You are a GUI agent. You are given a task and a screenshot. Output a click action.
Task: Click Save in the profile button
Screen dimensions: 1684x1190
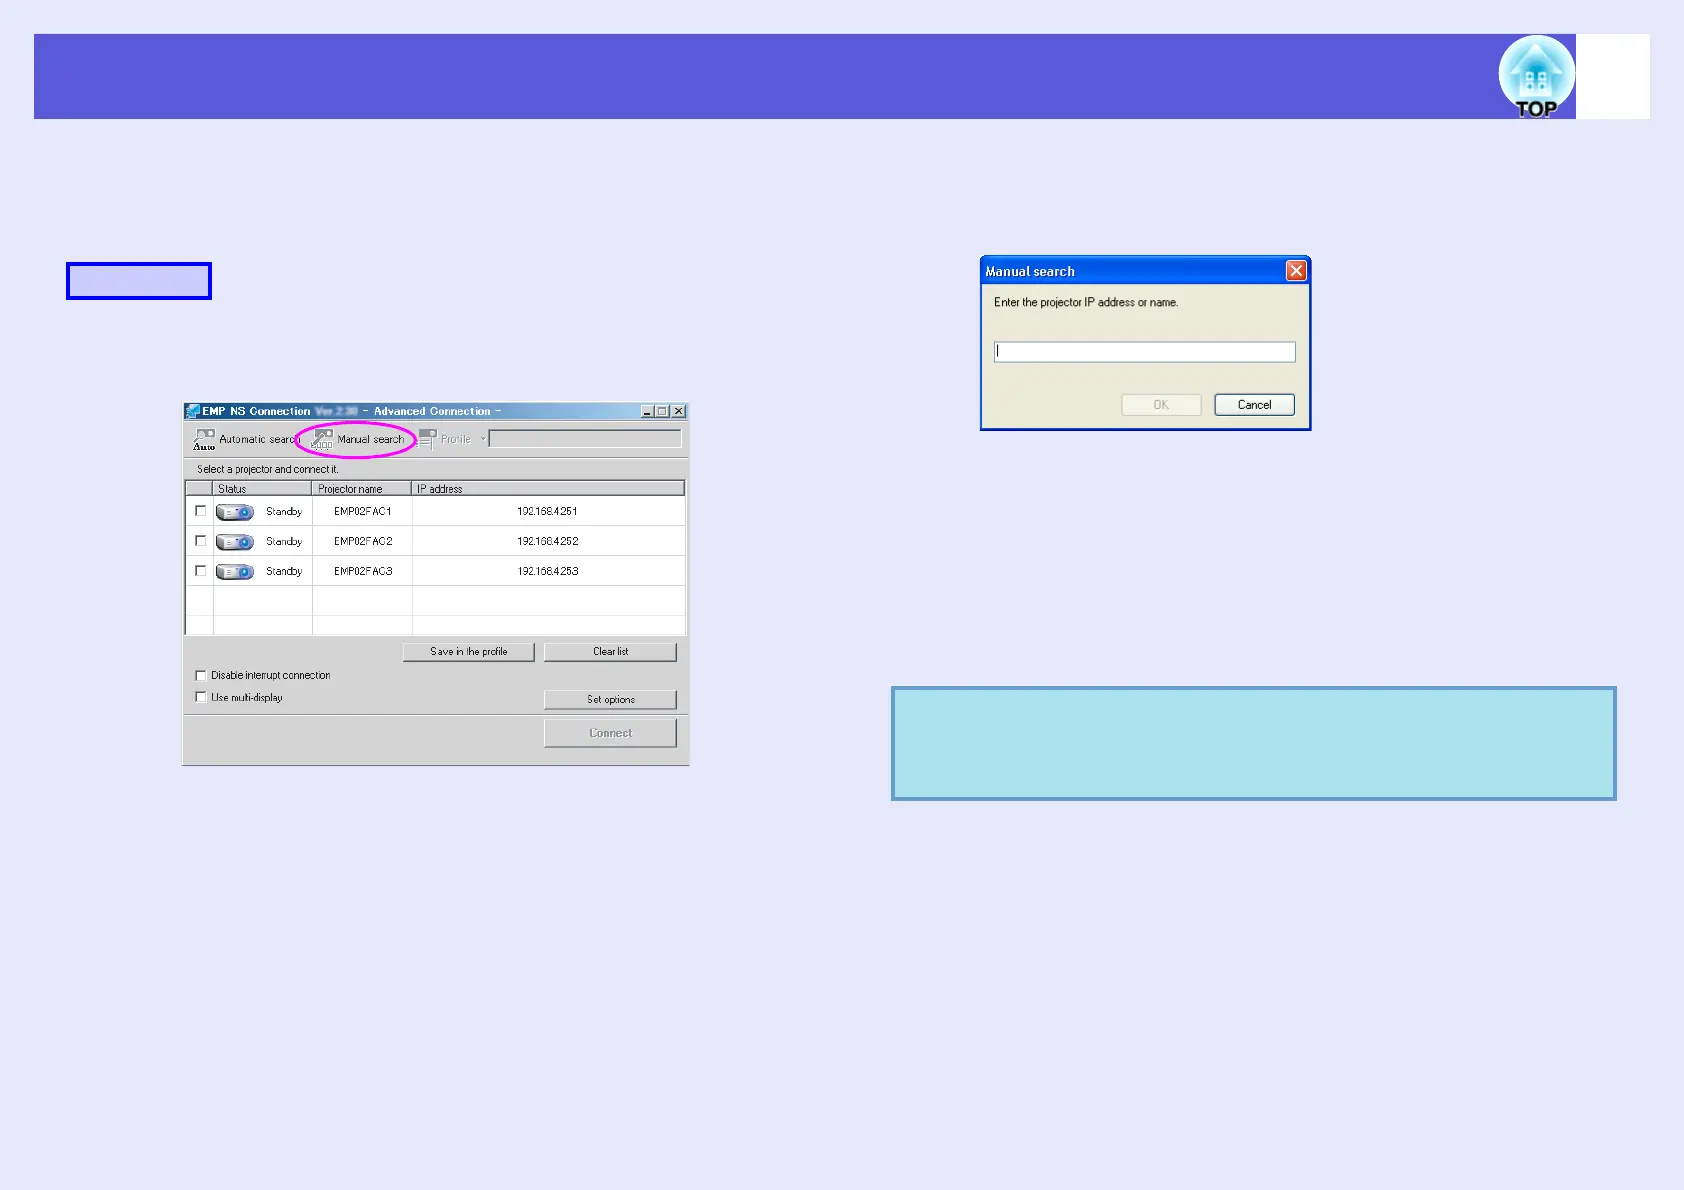pyautogui.click(x=468, y=652)
